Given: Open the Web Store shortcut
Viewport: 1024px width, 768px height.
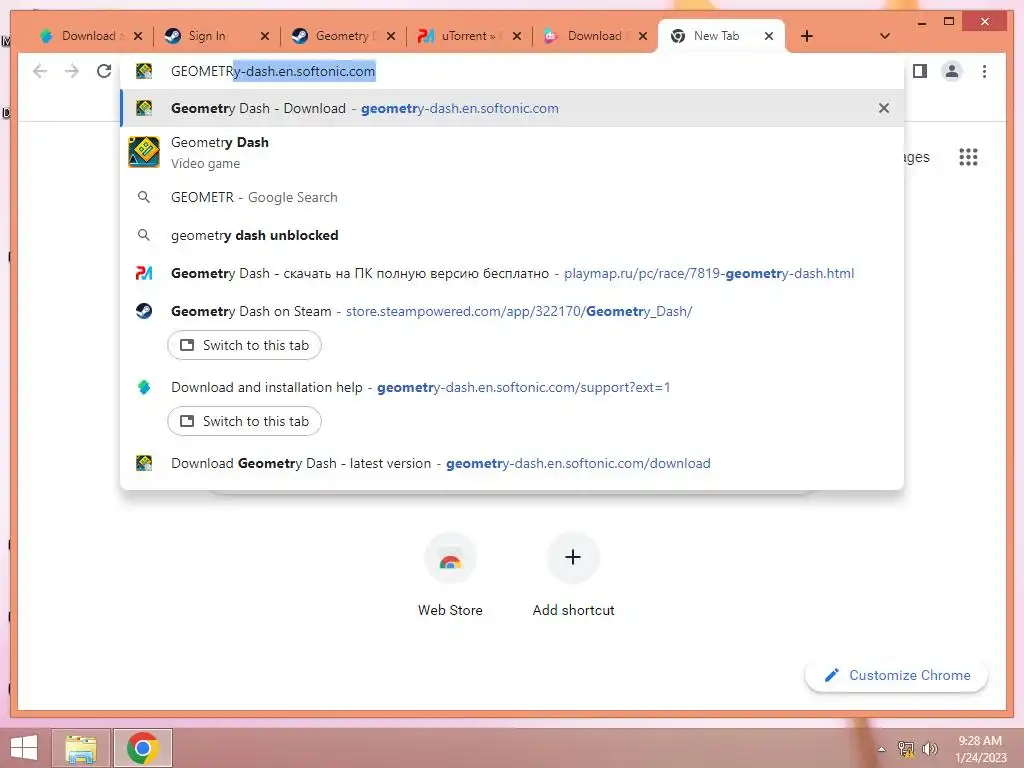Looking at the screenshot, I should tap(450, 575).
